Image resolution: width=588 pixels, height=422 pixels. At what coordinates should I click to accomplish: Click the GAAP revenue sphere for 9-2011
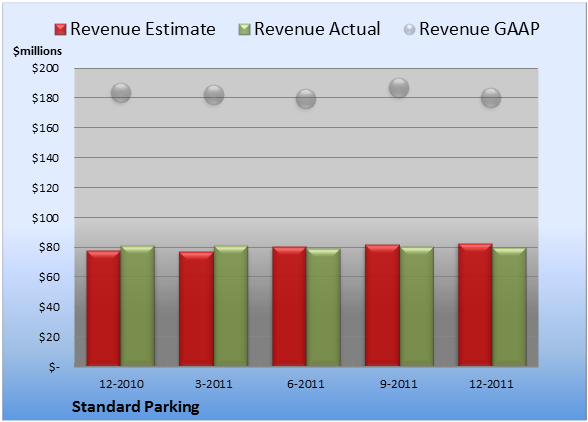[x=399, y=88]
